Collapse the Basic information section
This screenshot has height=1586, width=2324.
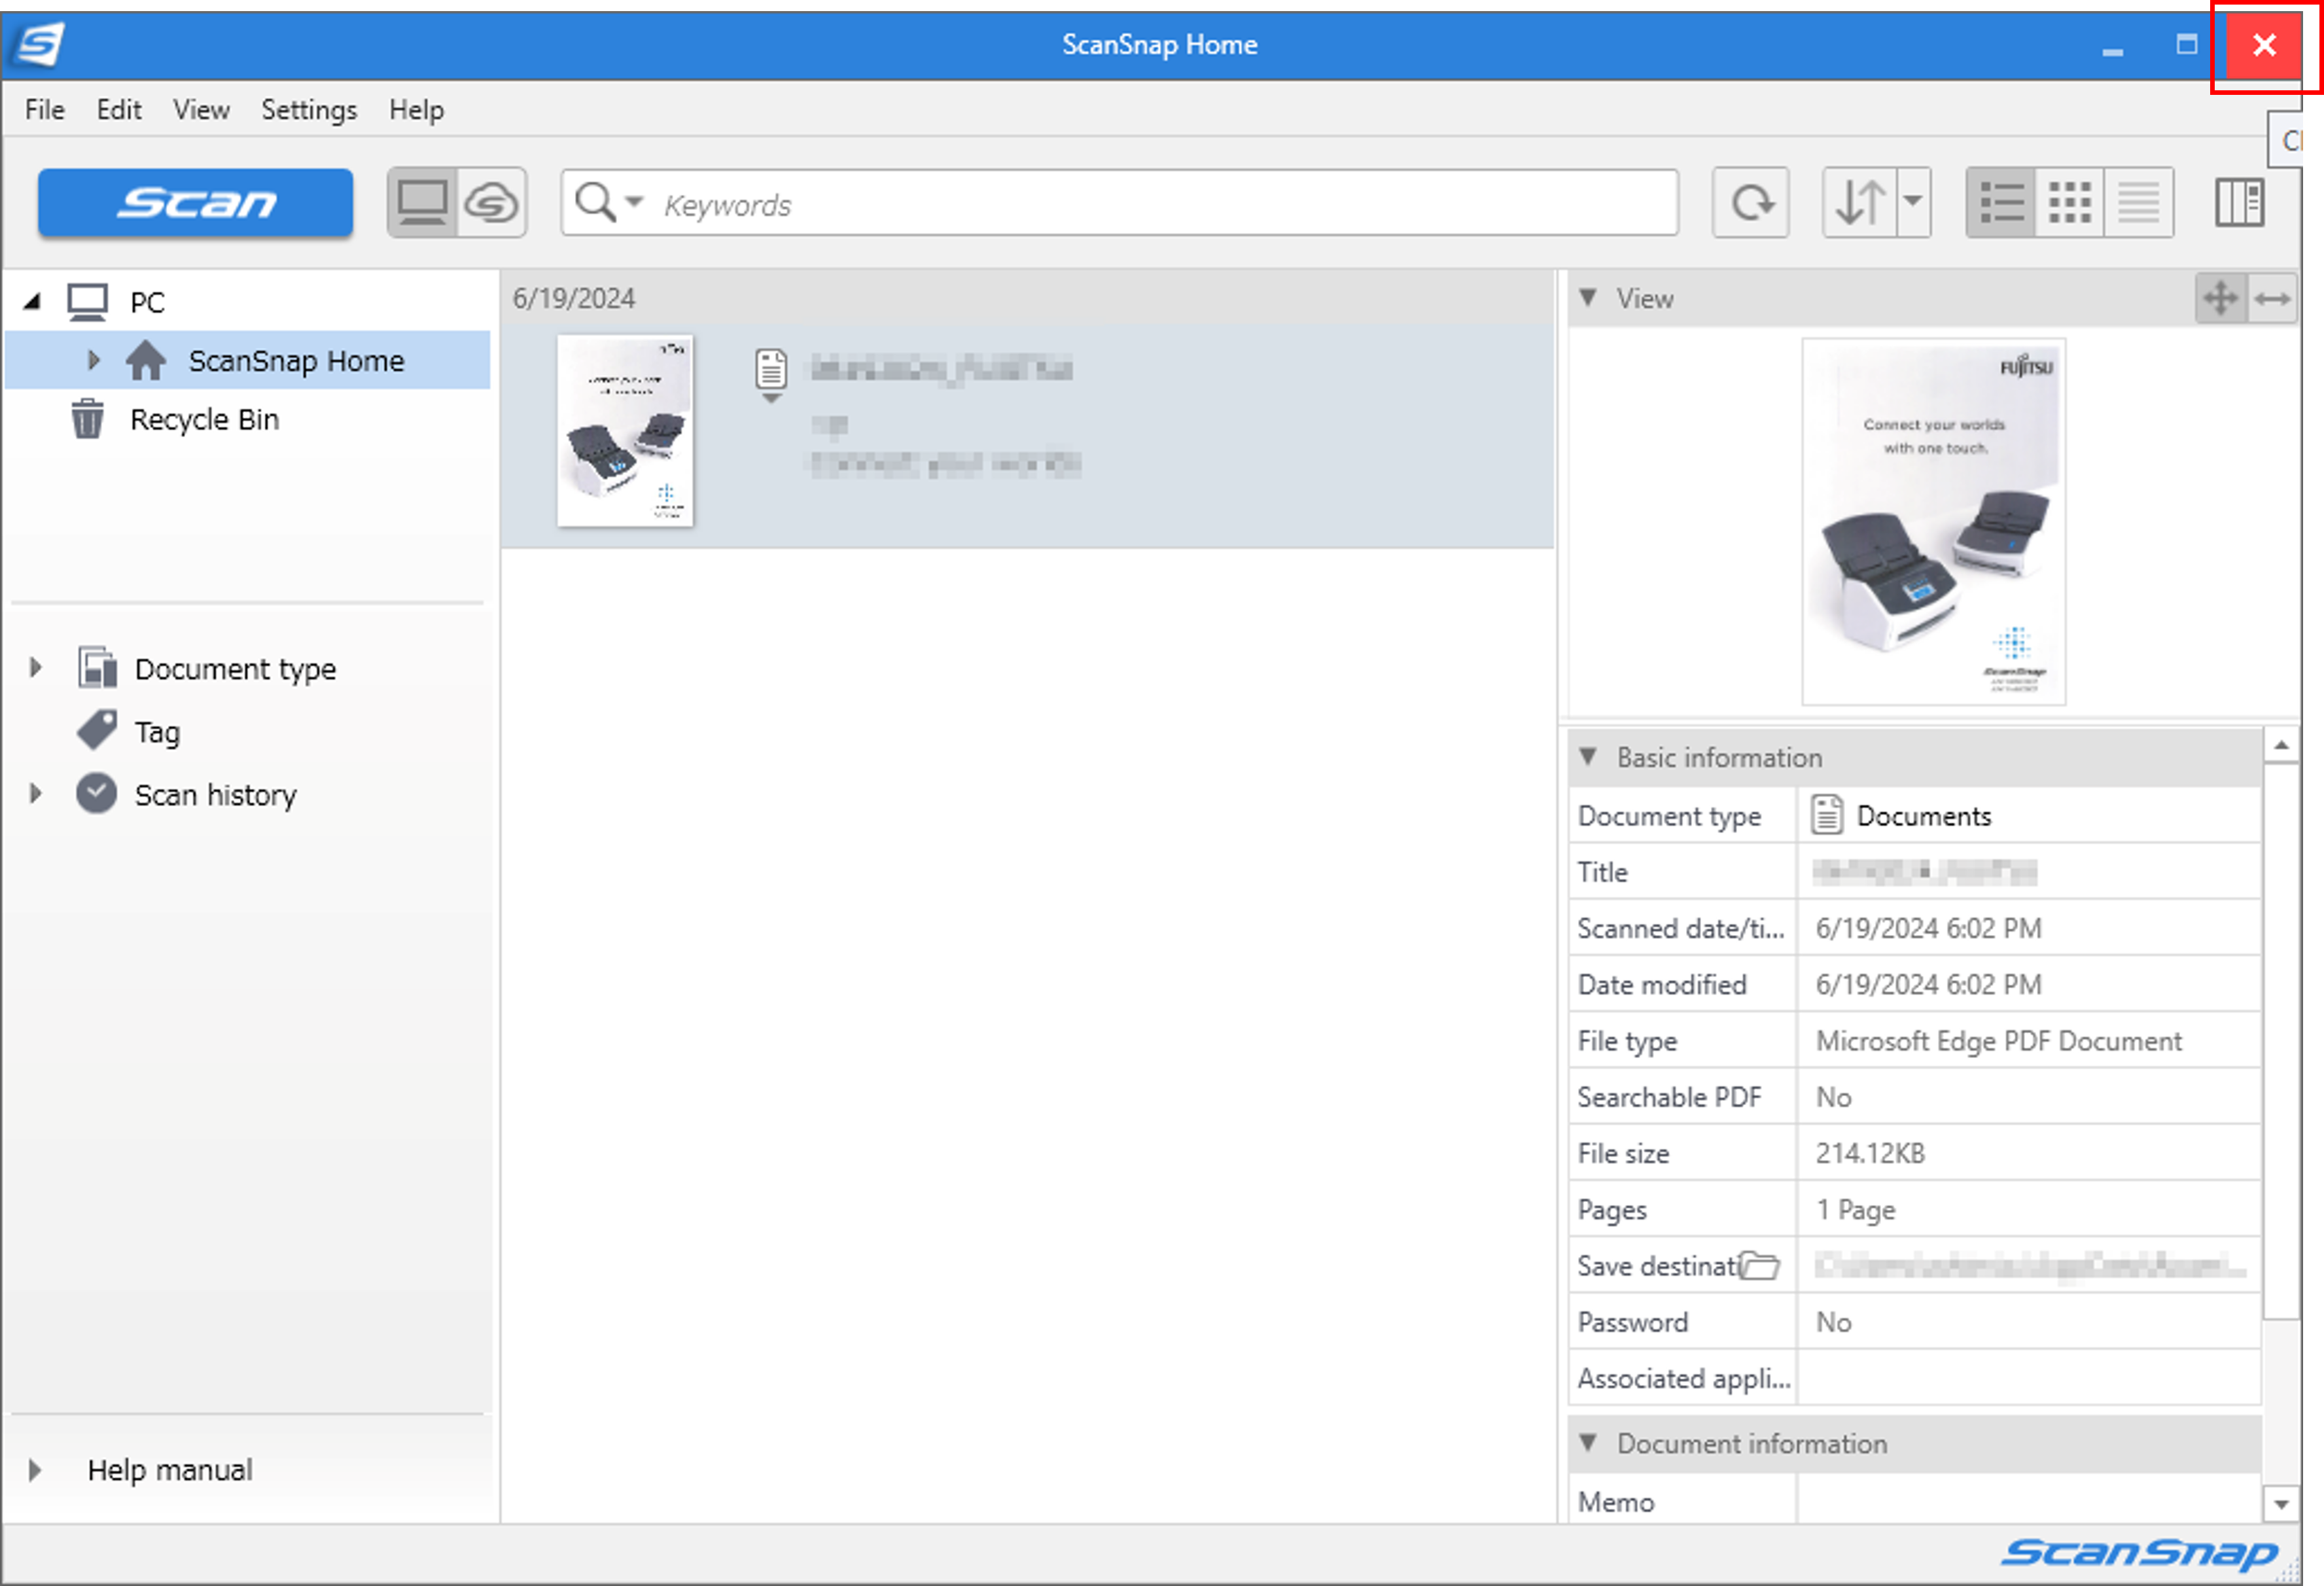[1588, 757]
